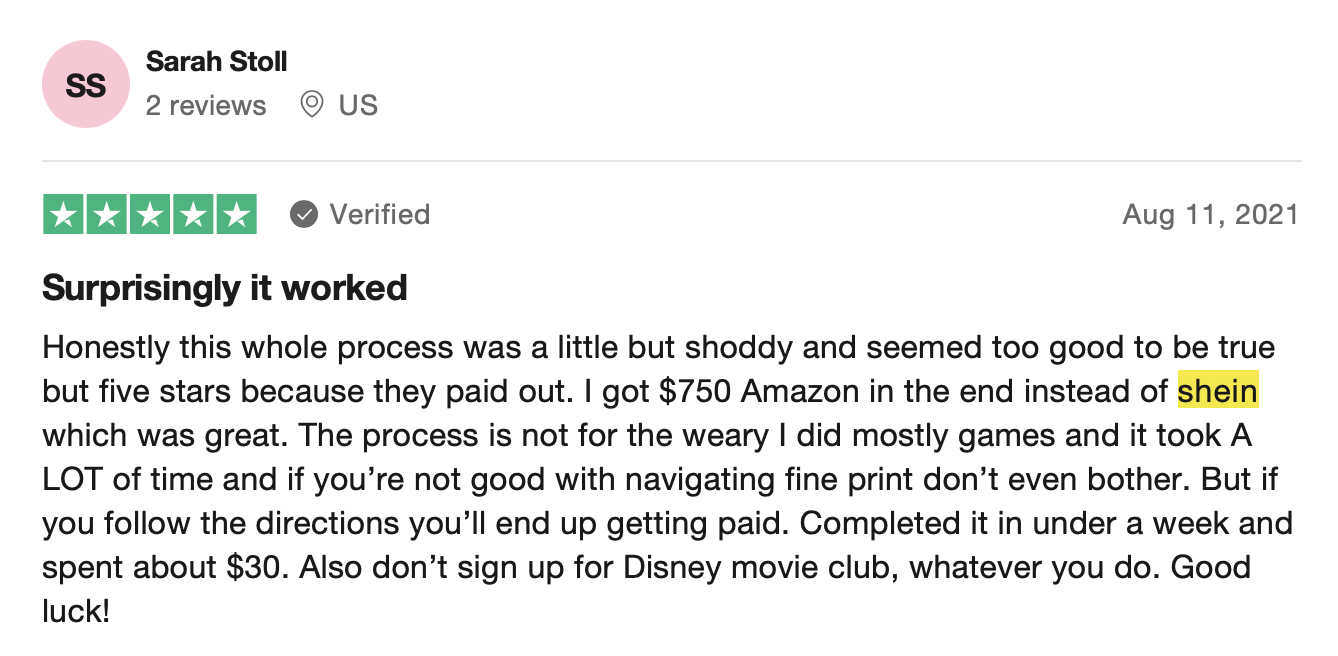Click the word 'Amazon' in the review
Image resolution: width=1338 pixels, height=656 pixels.
tap(801, 391)
